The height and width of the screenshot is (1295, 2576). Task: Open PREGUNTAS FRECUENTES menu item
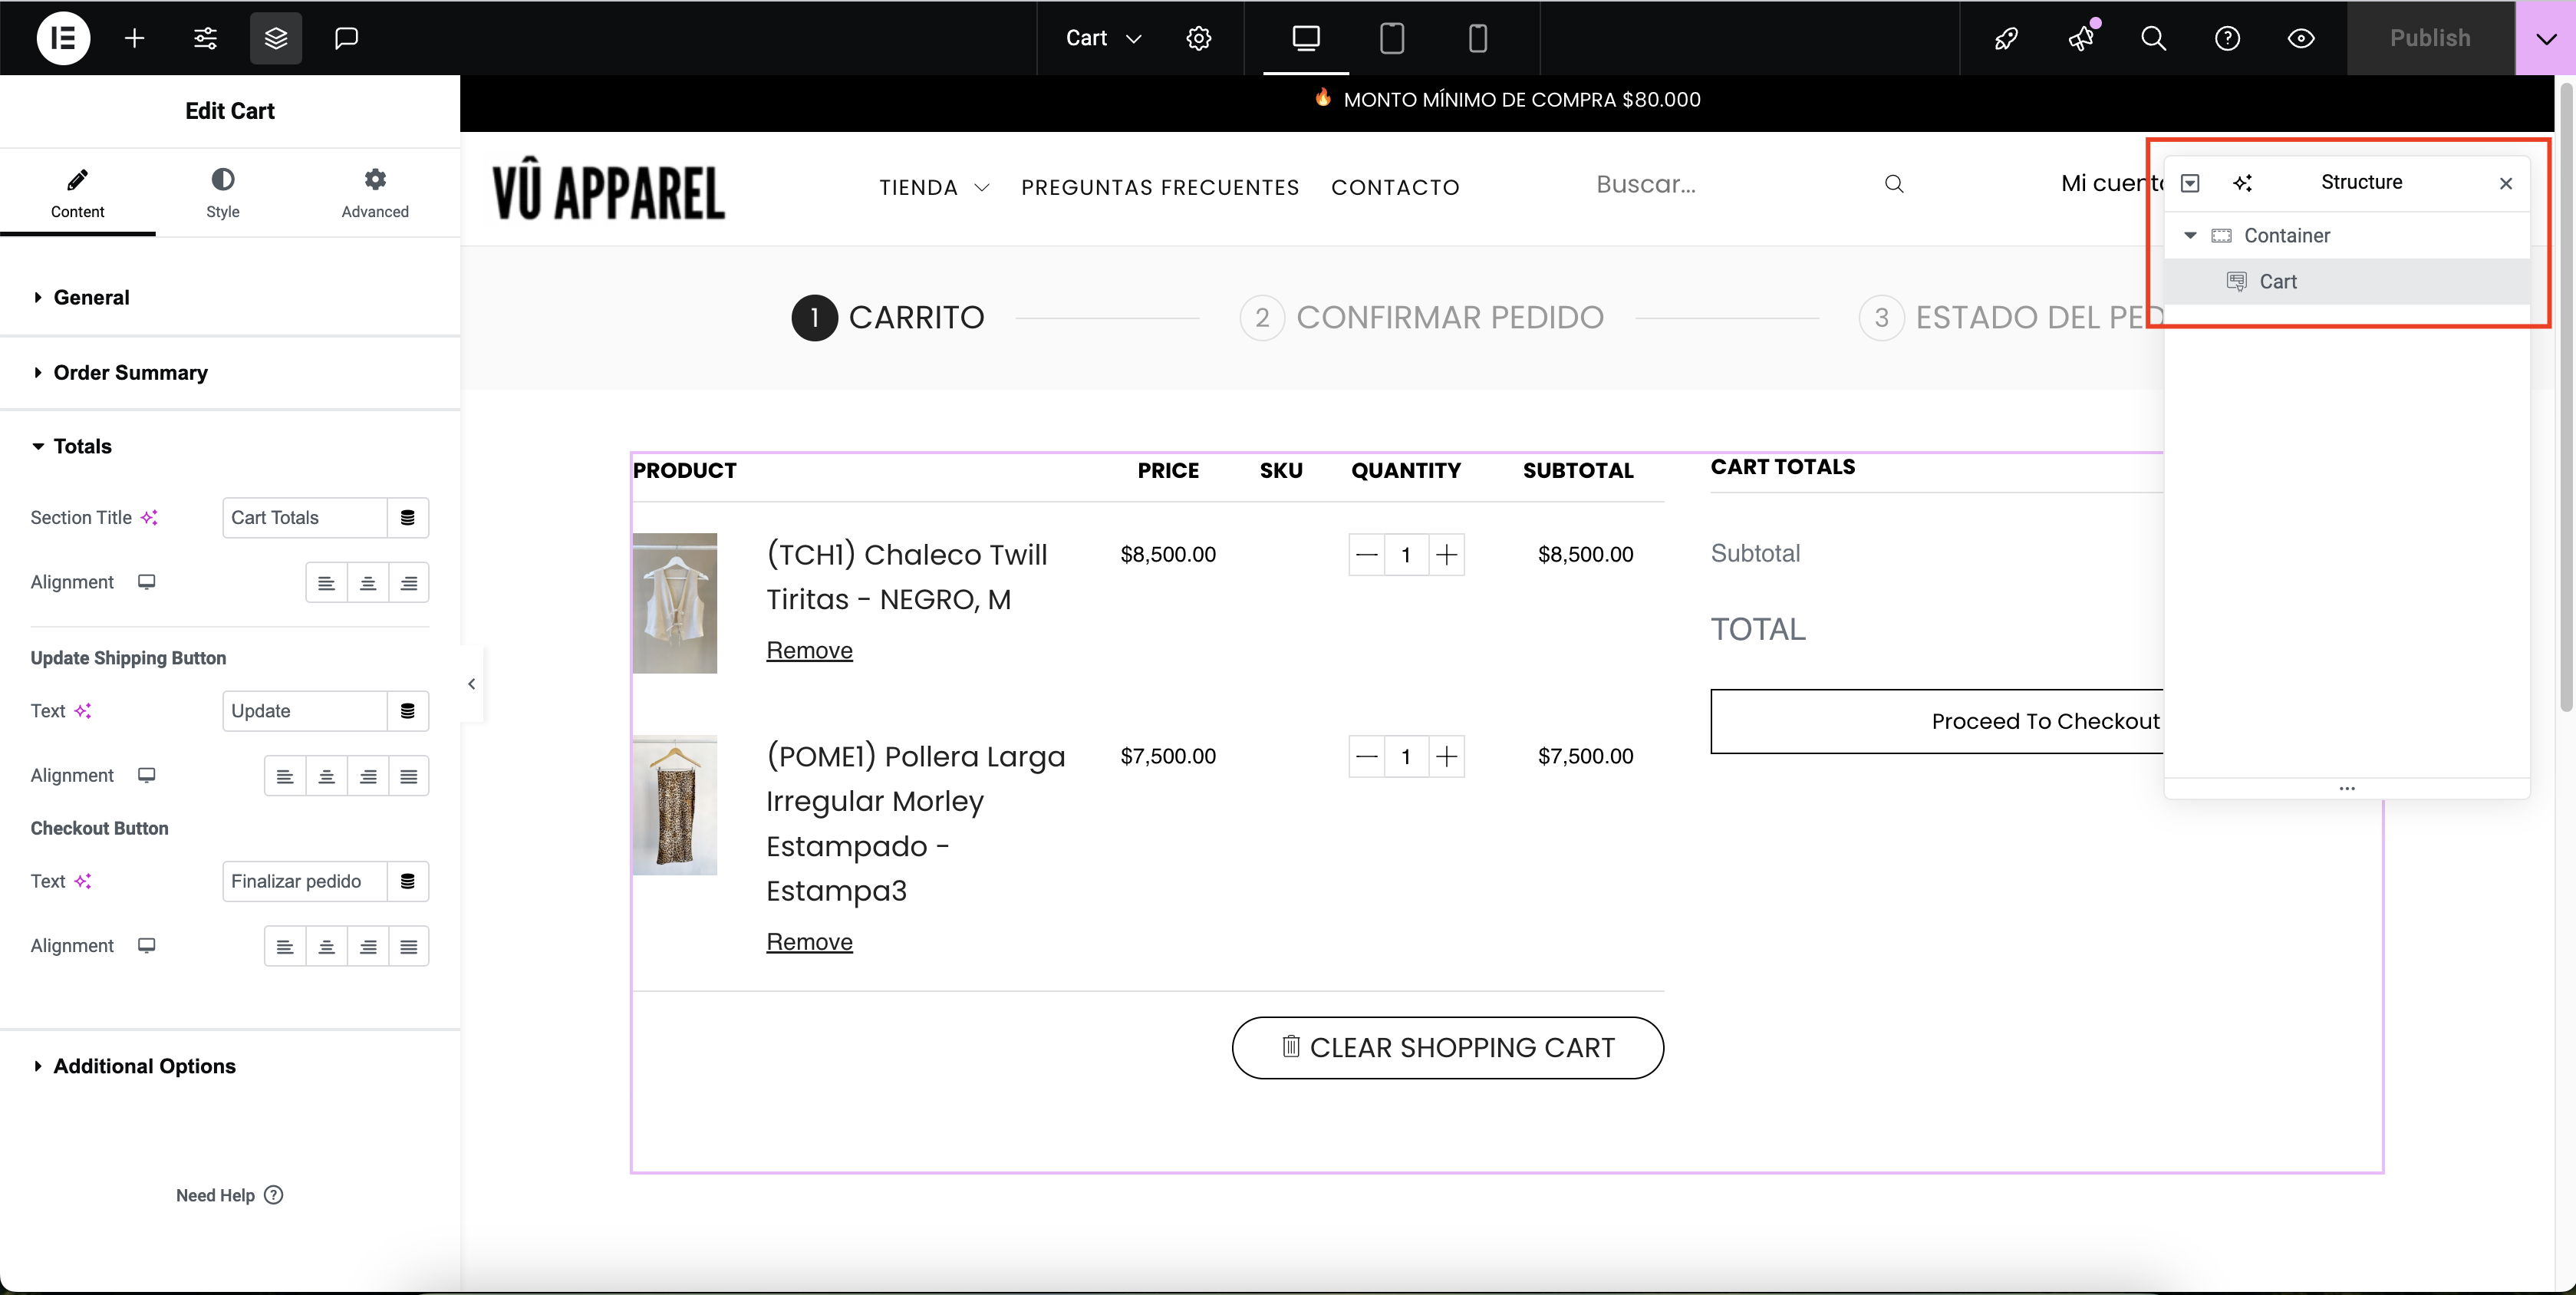click(x=1160, y=187)
